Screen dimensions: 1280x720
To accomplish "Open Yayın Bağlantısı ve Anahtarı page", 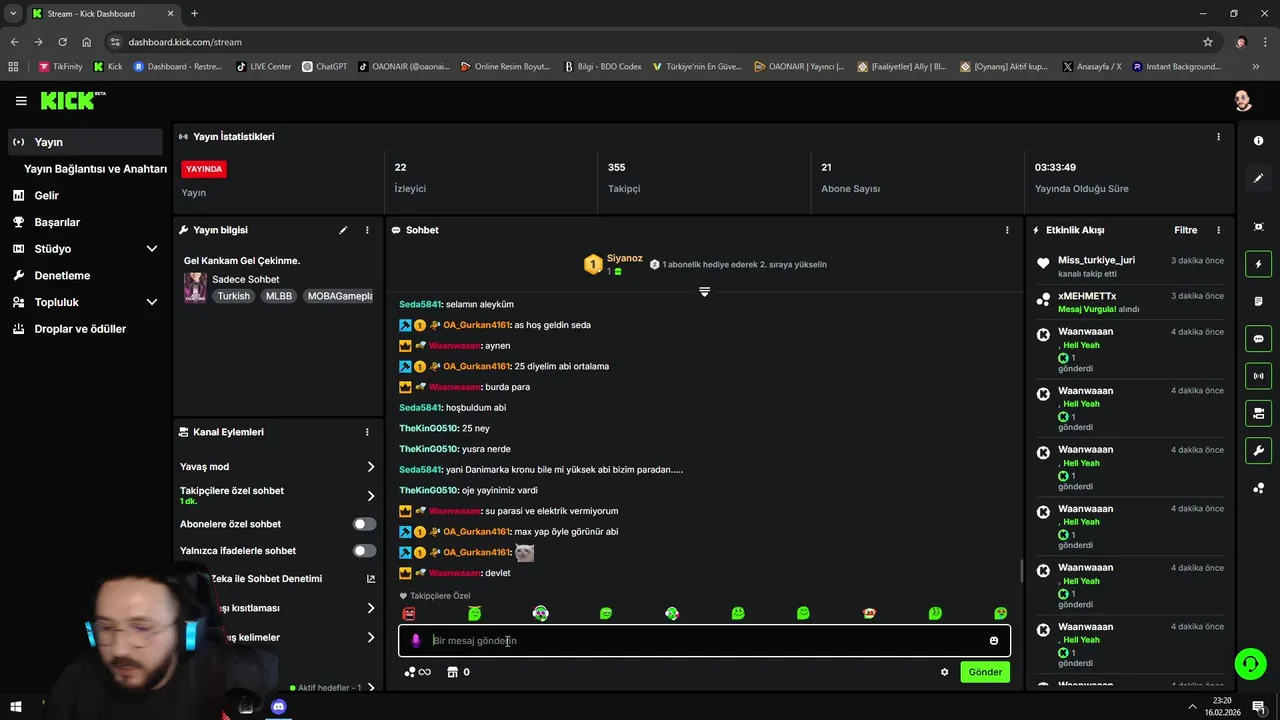I will (95, 169).
